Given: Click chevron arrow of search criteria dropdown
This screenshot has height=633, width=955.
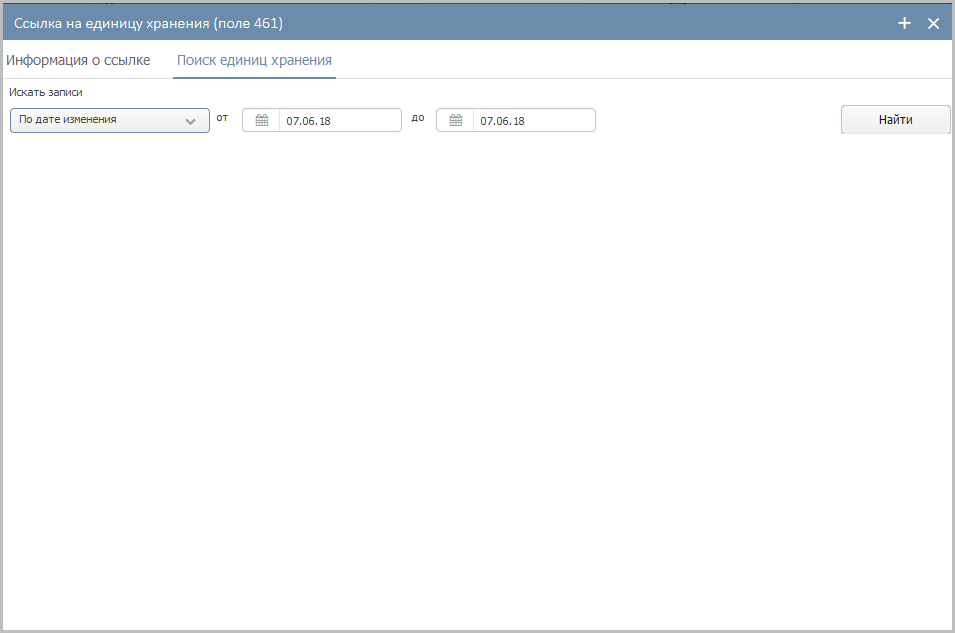Looking at the screenshot, I should (191, 121).
